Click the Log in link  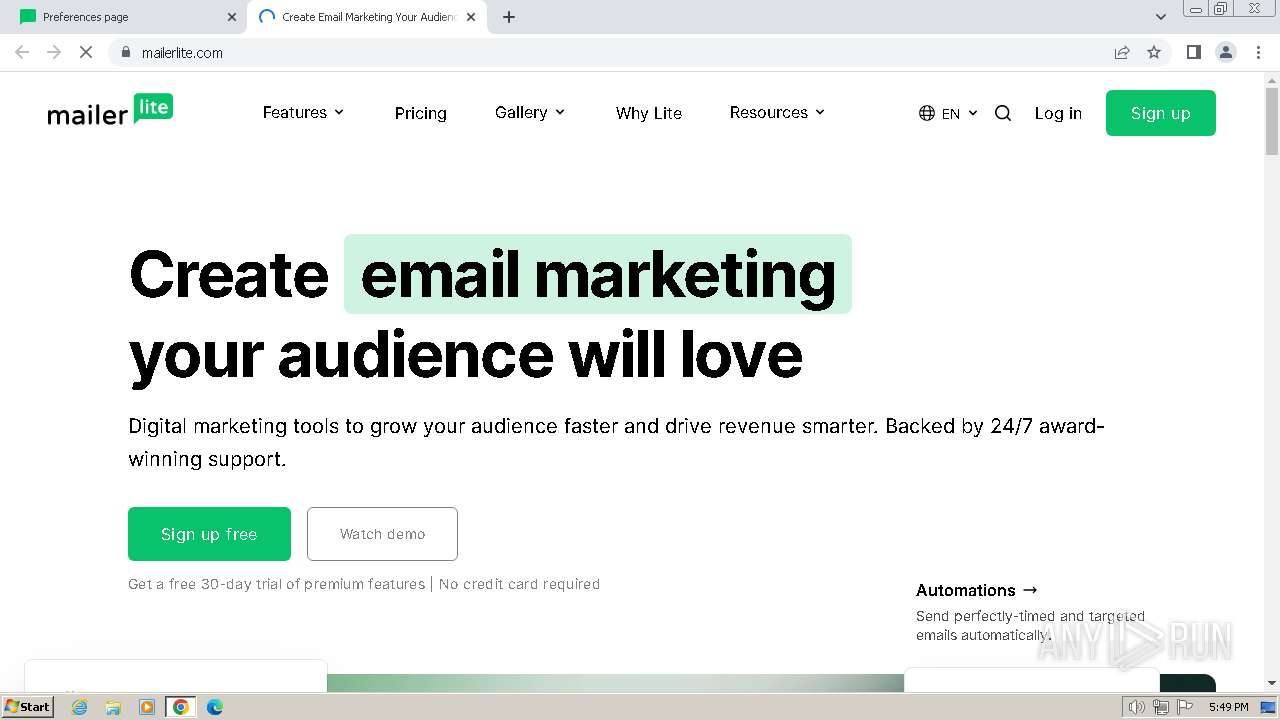pyautogui.click(x=1058, y=113)
